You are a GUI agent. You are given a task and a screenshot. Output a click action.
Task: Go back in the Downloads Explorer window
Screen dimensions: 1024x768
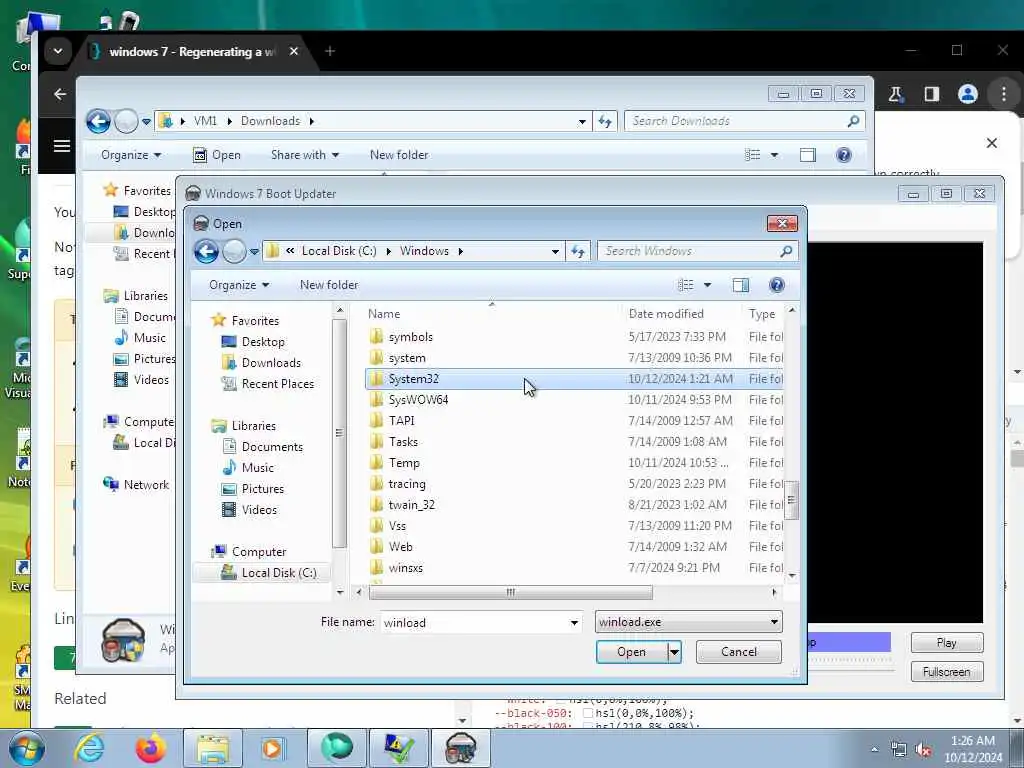(x=99, y=121)
